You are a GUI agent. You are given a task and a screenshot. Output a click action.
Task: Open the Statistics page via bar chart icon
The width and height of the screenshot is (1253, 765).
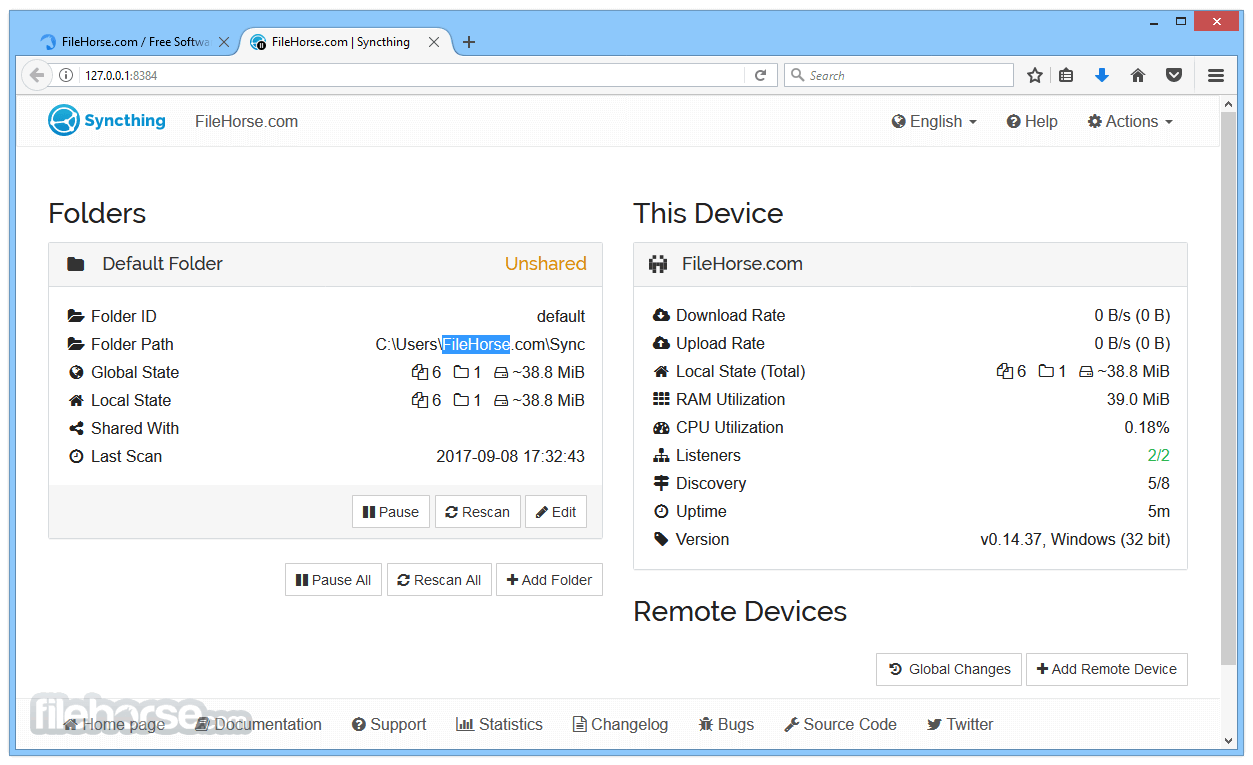(467, 724)
